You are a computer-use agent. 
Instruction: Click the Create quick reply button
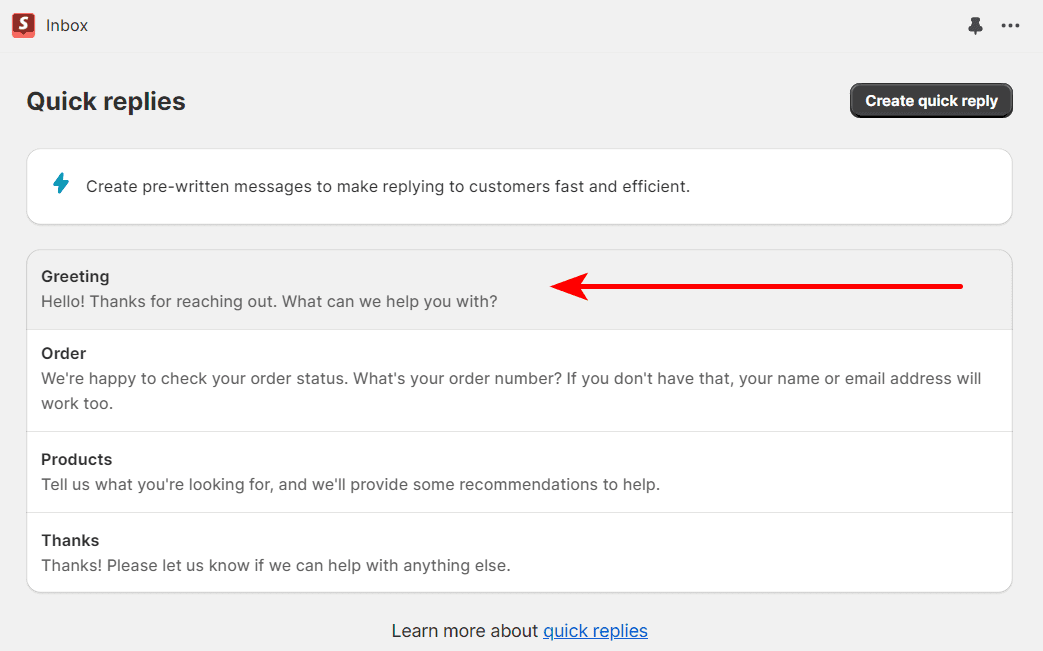[930, 100]
